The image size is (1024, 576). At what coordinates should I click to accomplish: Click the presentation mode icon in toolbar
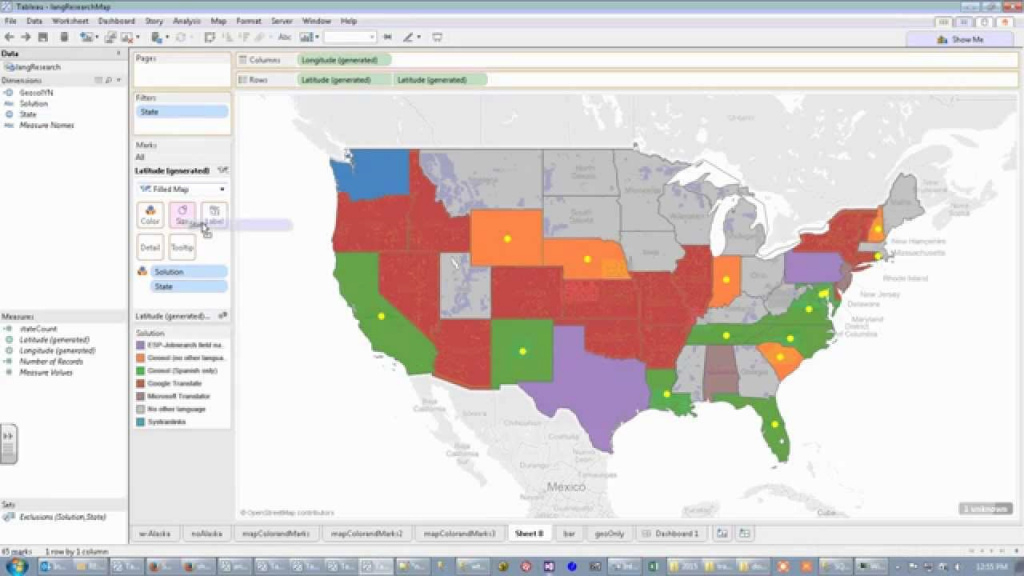click(437, 37)
